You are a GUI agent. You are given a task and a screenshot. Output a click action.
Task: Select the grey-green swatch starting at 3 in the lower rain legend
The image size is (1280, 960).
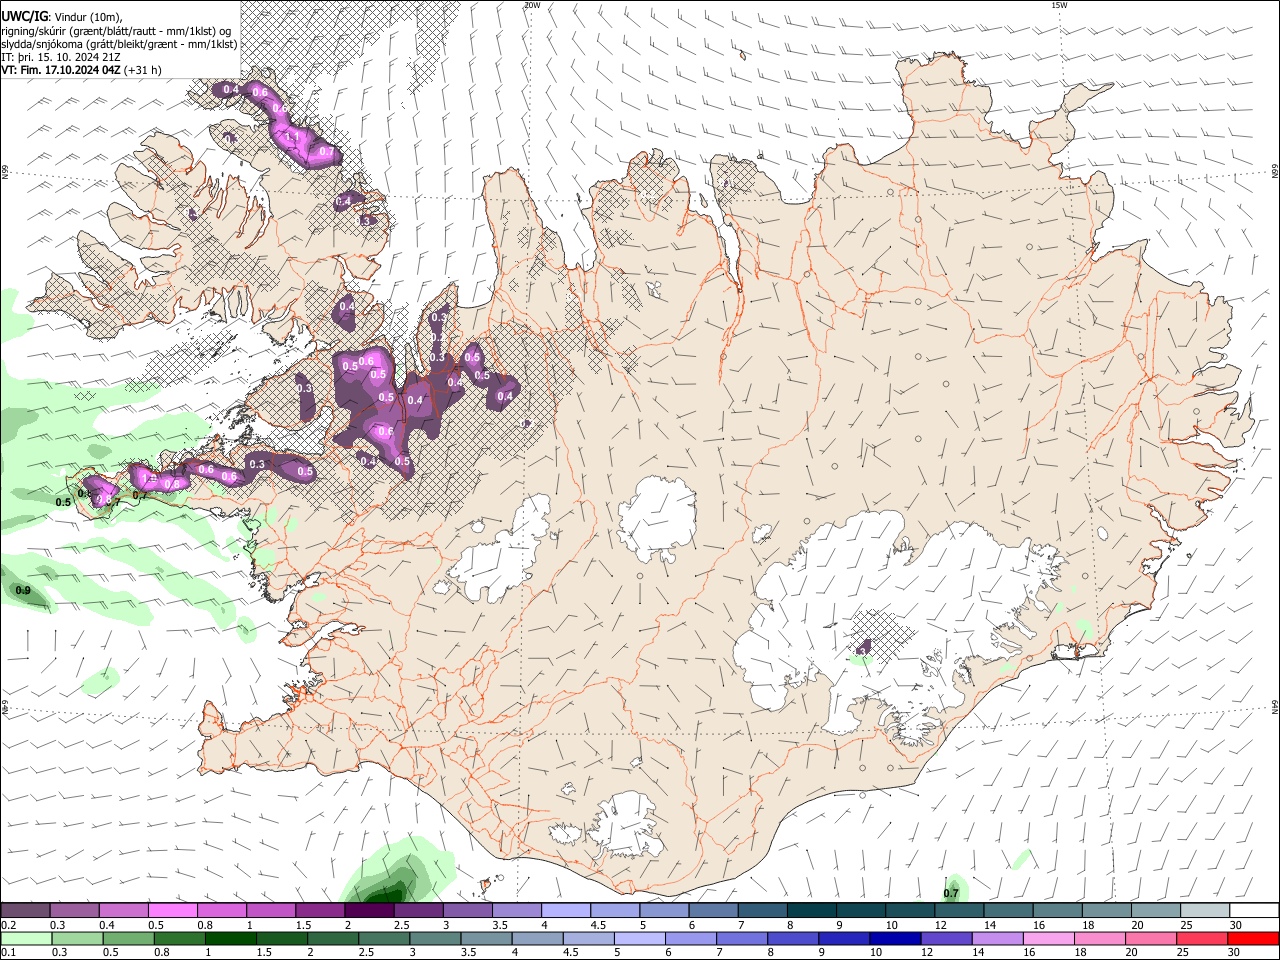436,938
